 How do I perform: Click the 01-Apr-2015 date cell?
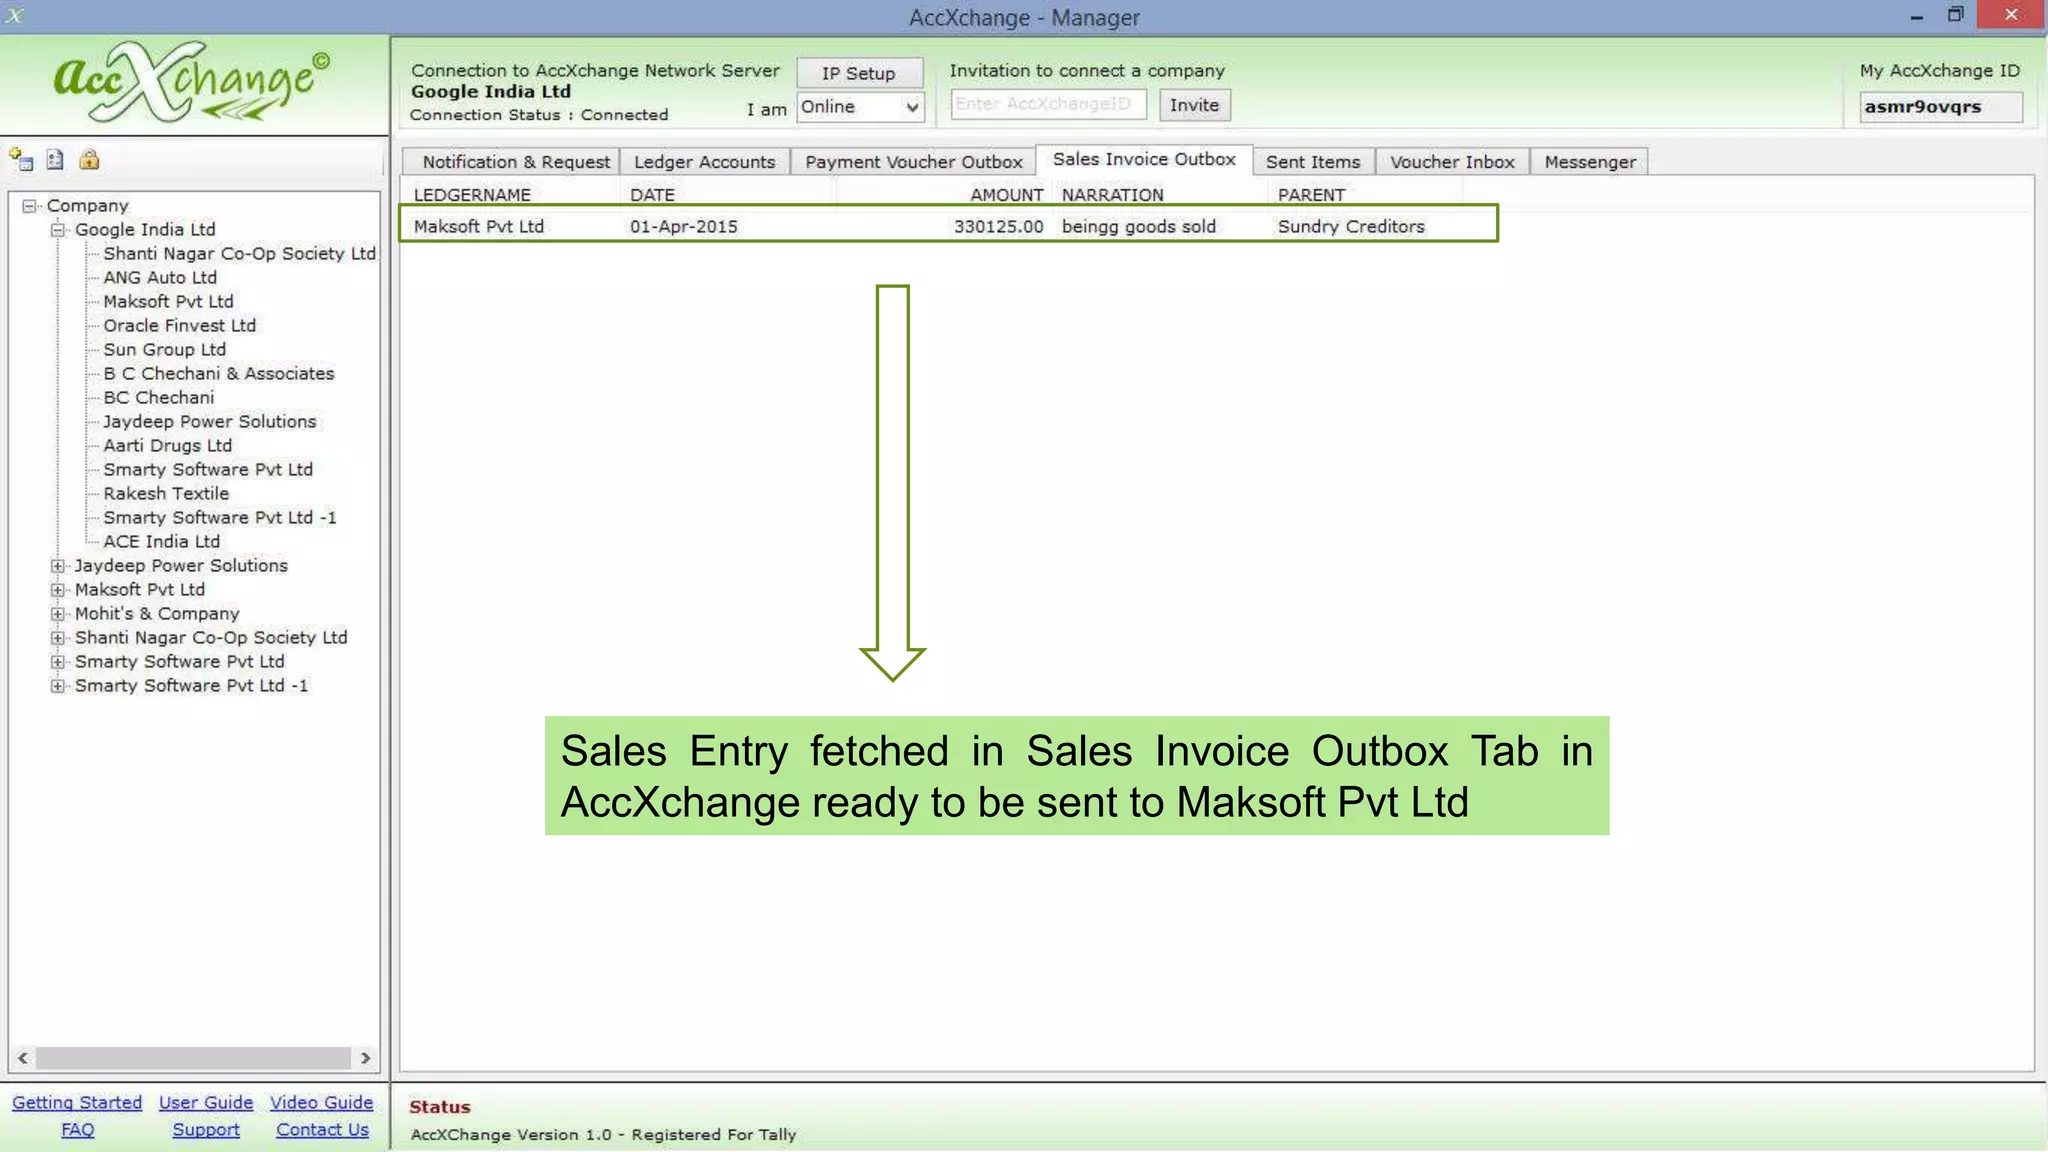pyautogui.click(x=684, y=227)
